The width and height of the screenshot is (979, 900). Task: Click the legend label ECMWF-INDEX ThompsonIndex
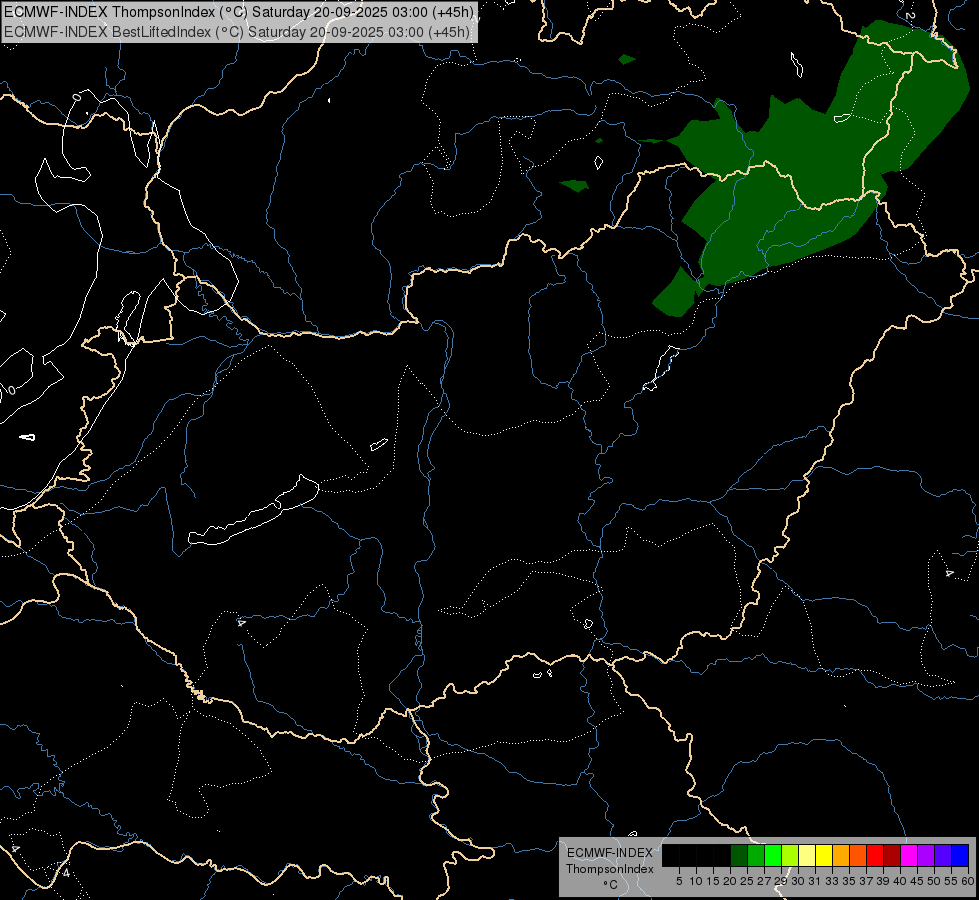(610, 861)
